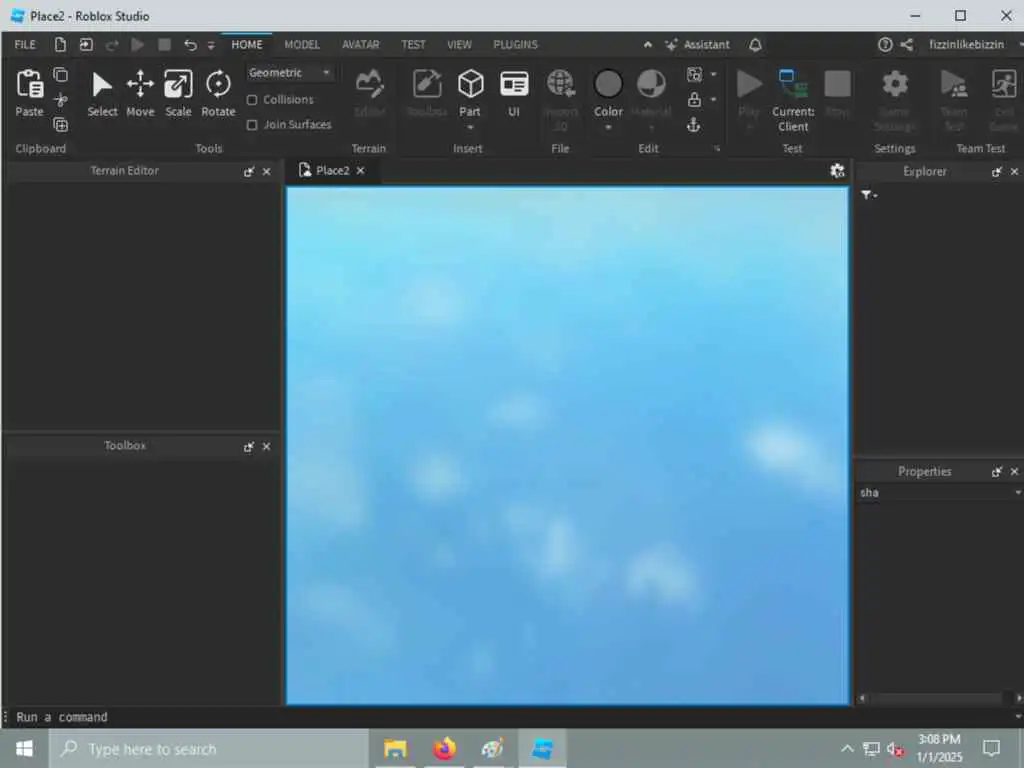1024x768 pixels.
Task: Open the Terrain Editor ribbon button
Action: pos(370,93)
